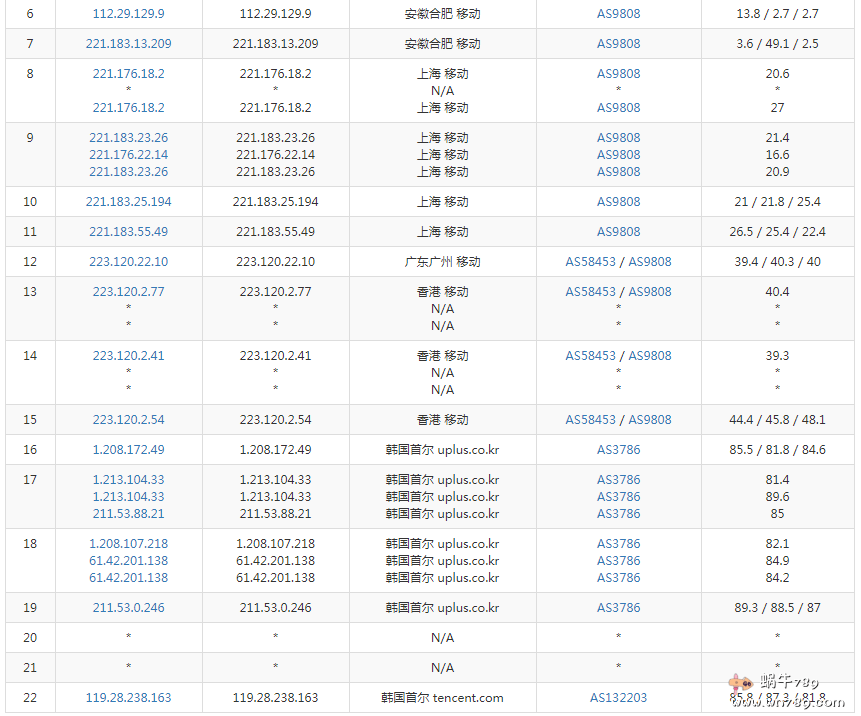Open the AS3786 link in hop 16
Viewport: 861px width, 716px height.
pyautogui.click(x=618, y=450)
